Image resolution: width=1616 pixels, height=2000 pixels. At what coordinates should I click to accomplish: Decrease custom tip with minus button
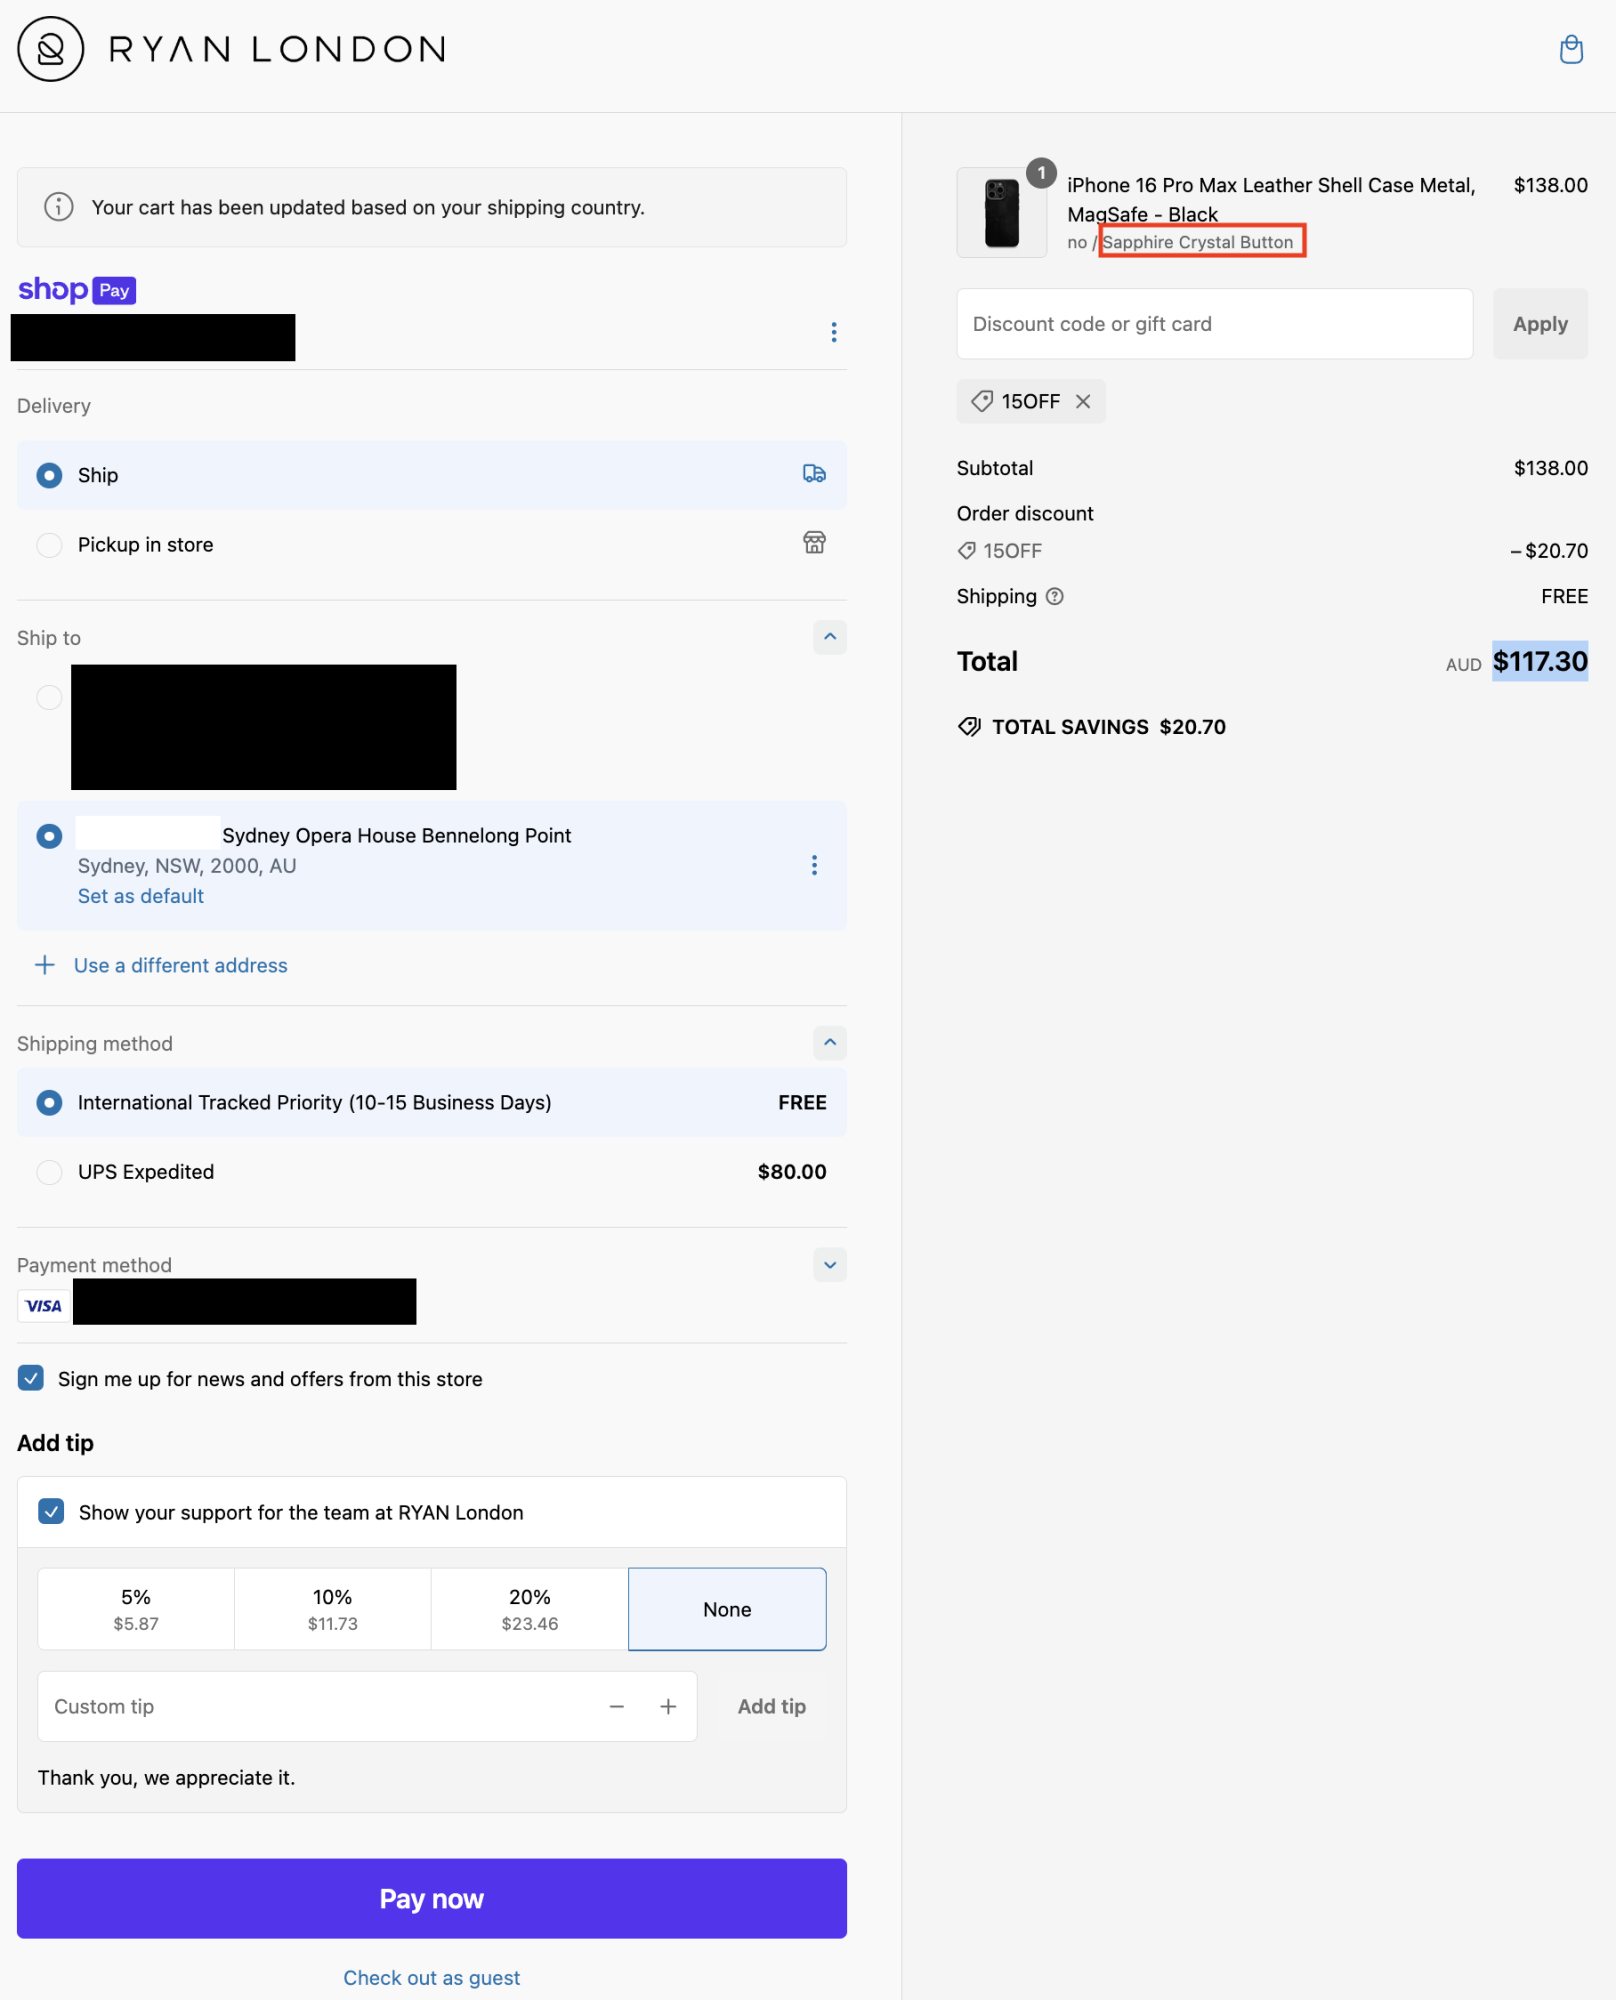pos(617,1706)
